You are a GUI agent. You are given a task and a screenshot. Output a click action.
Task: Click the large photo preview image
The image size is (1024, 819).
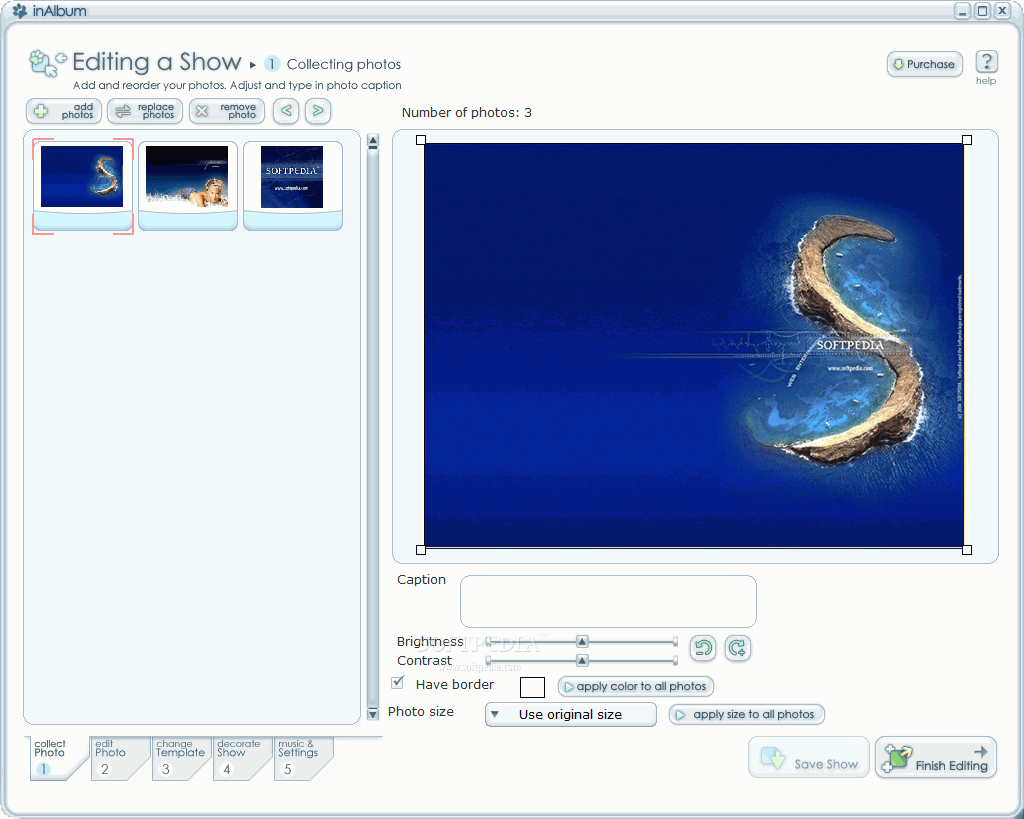tap(694, 345)
